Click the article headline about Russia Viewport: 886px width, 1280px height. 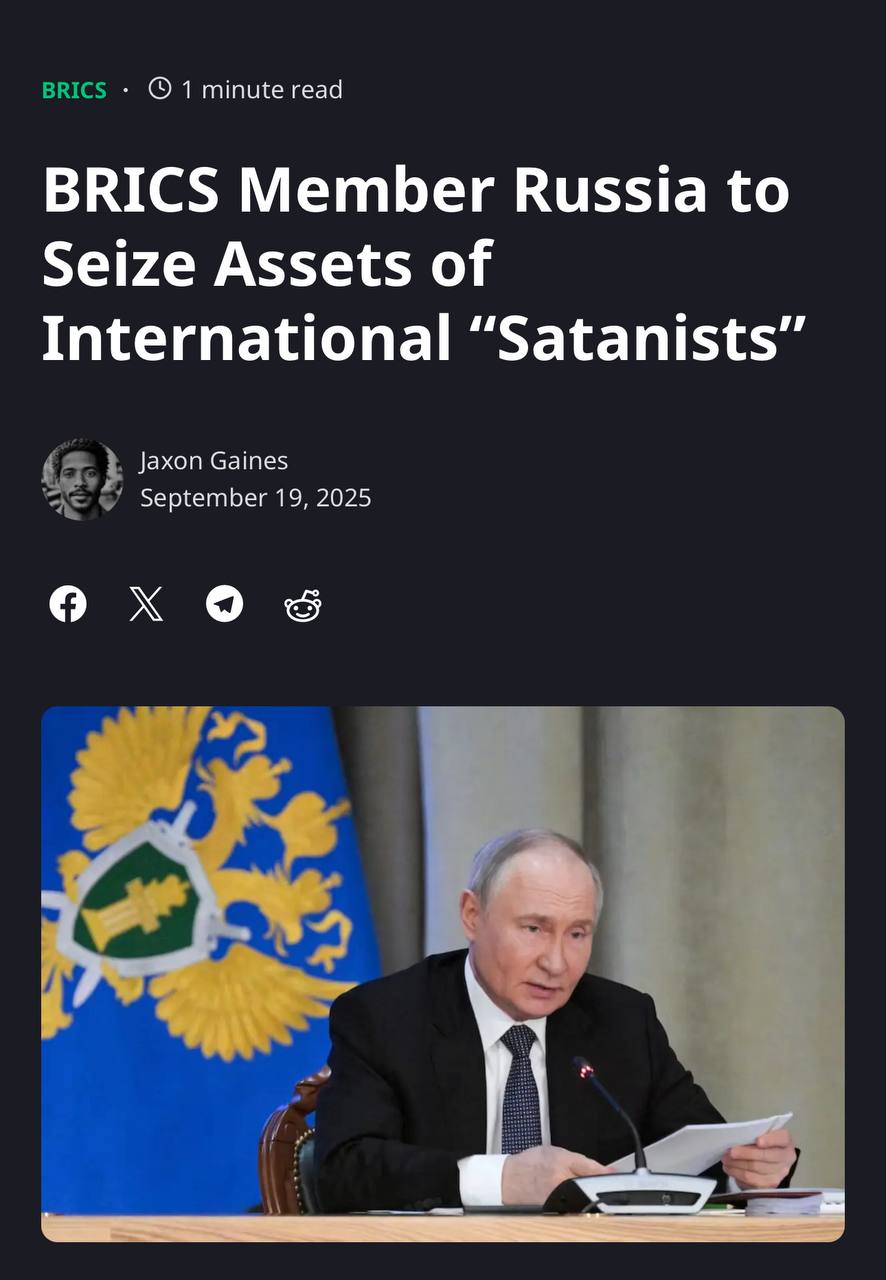click(416, 264)
